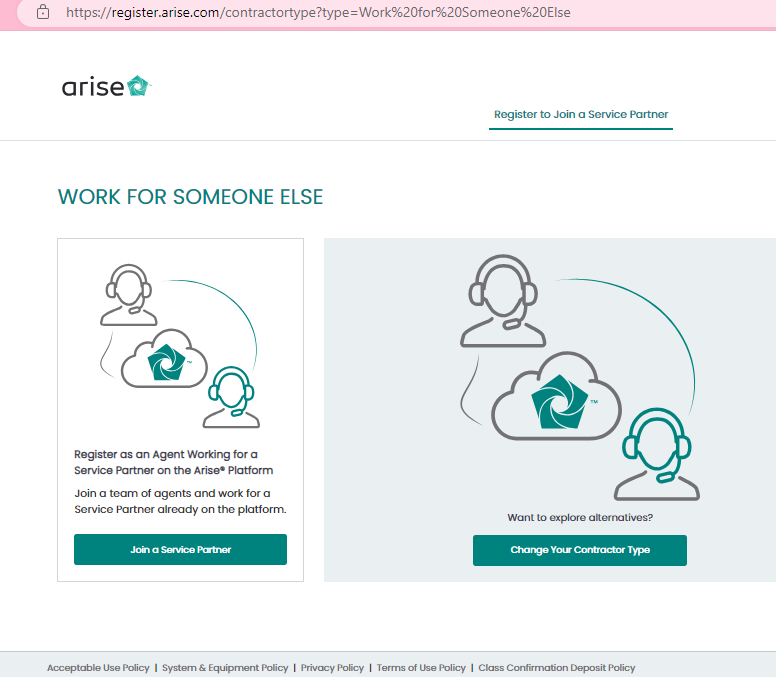
Task: Open the Acceptable Use Policy link
Action: click(98, 668)
